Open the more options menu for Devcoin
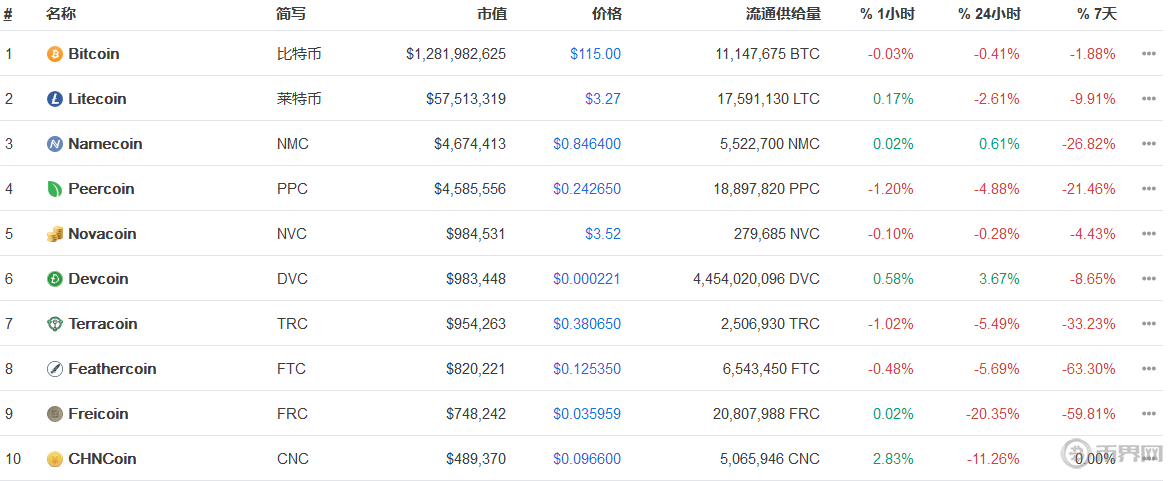The image size is (1174, 481). click(x=1149, y=279)
